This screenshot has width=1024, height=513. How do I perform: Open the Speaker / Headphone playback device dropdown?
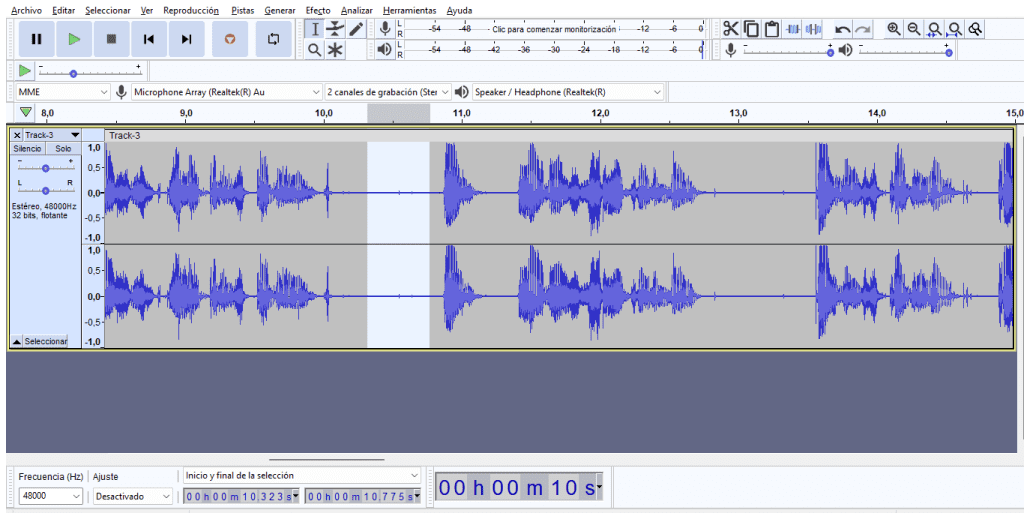568,92
